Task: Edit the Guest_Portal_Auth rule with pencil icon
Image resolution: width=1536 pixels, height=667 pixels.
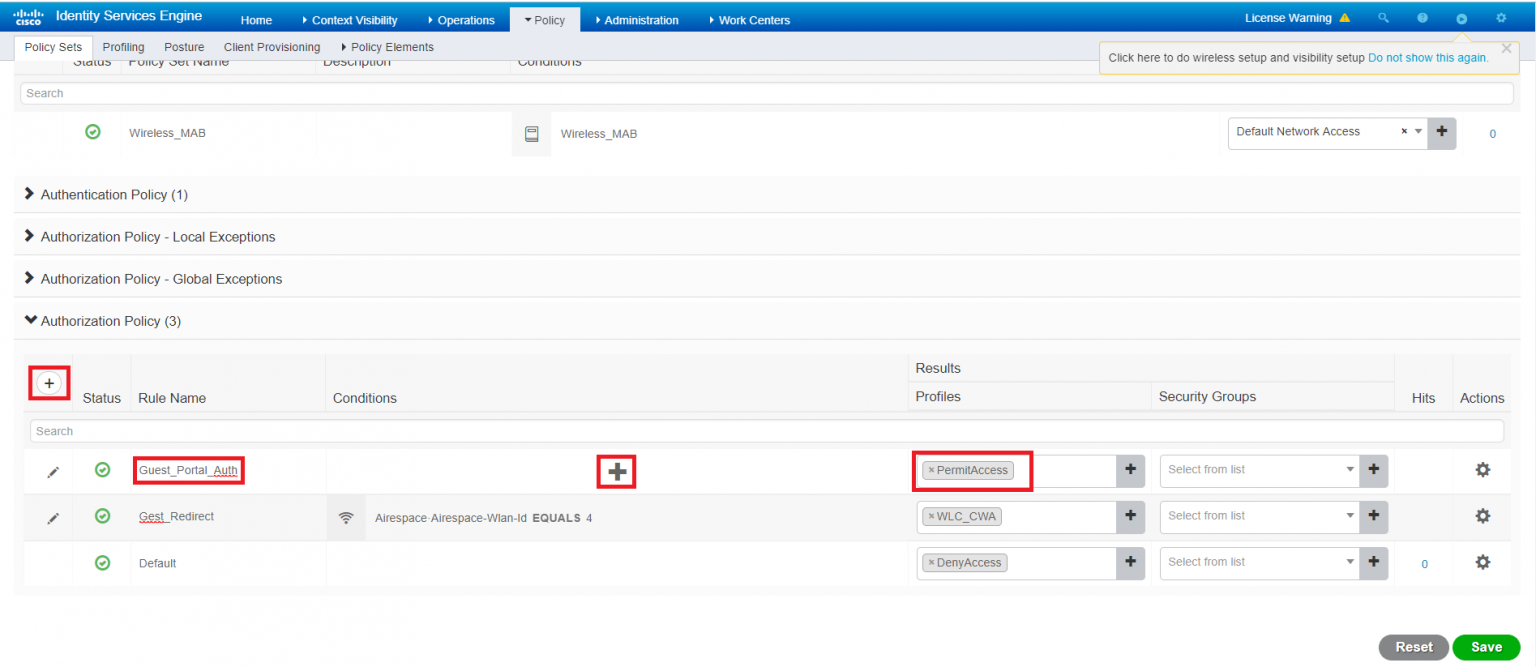Action: pyautogui.click(x=53, y=469)
